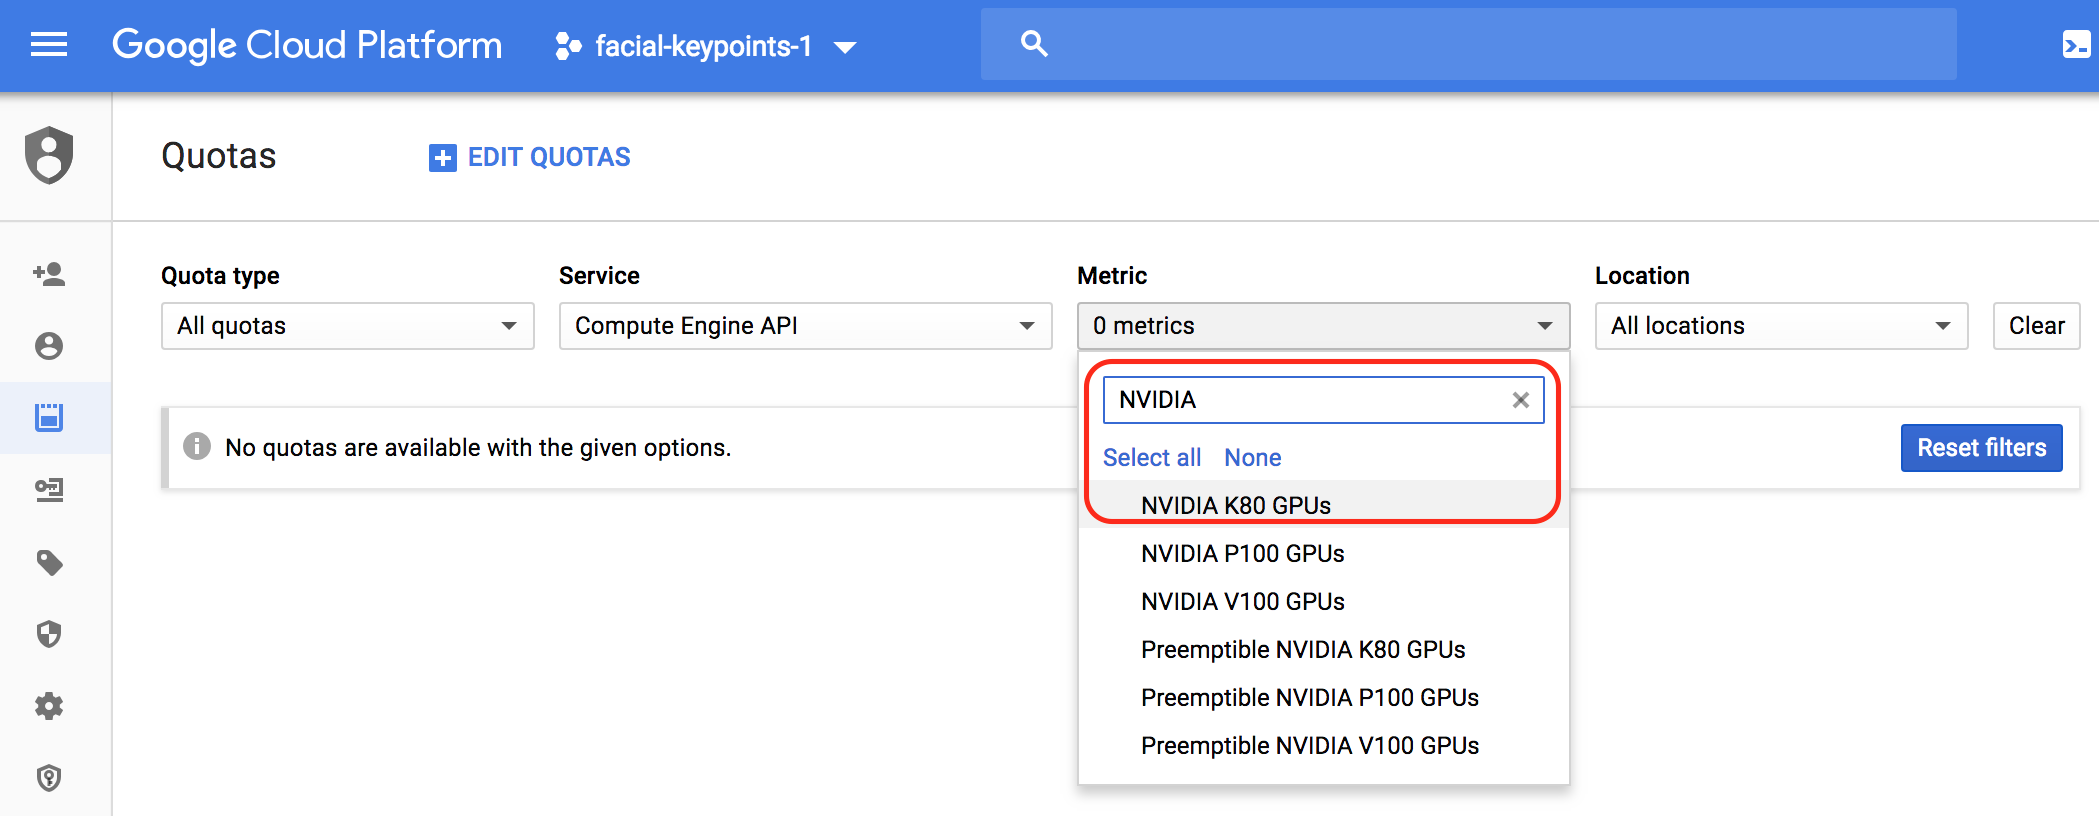Select NVIDIA K80 GPUs metric

pyautogui.click(x=1323, y=506)
